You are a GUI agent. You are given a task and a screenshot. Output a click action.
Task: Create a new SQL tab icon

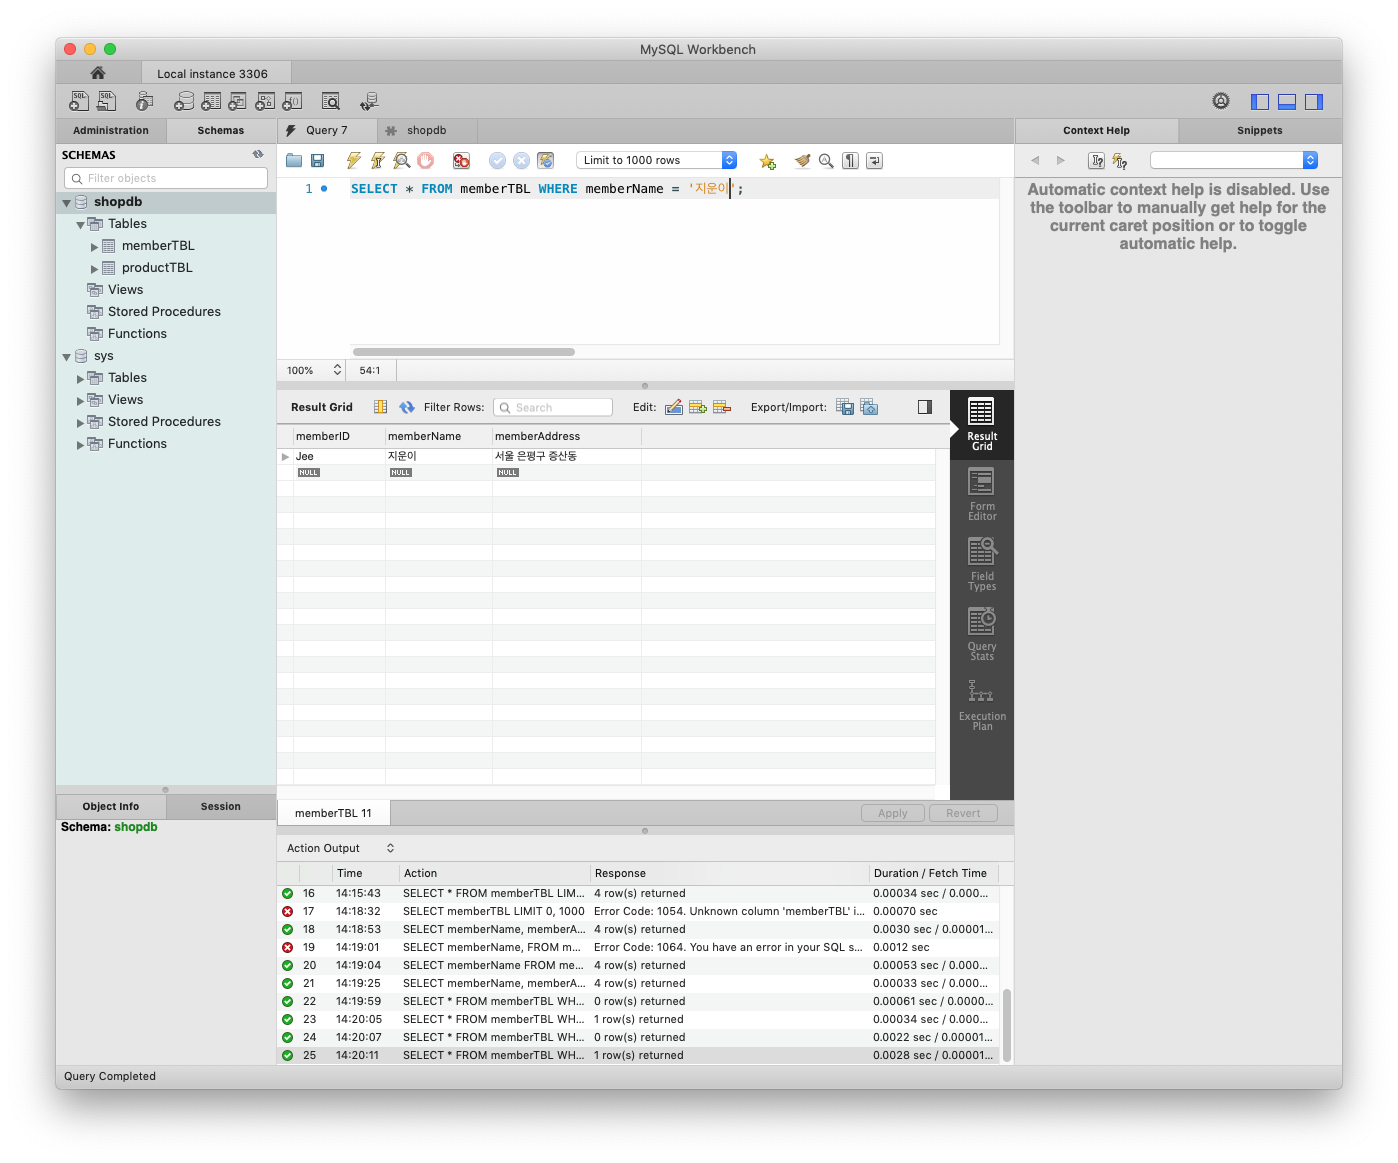coord(79,101)
